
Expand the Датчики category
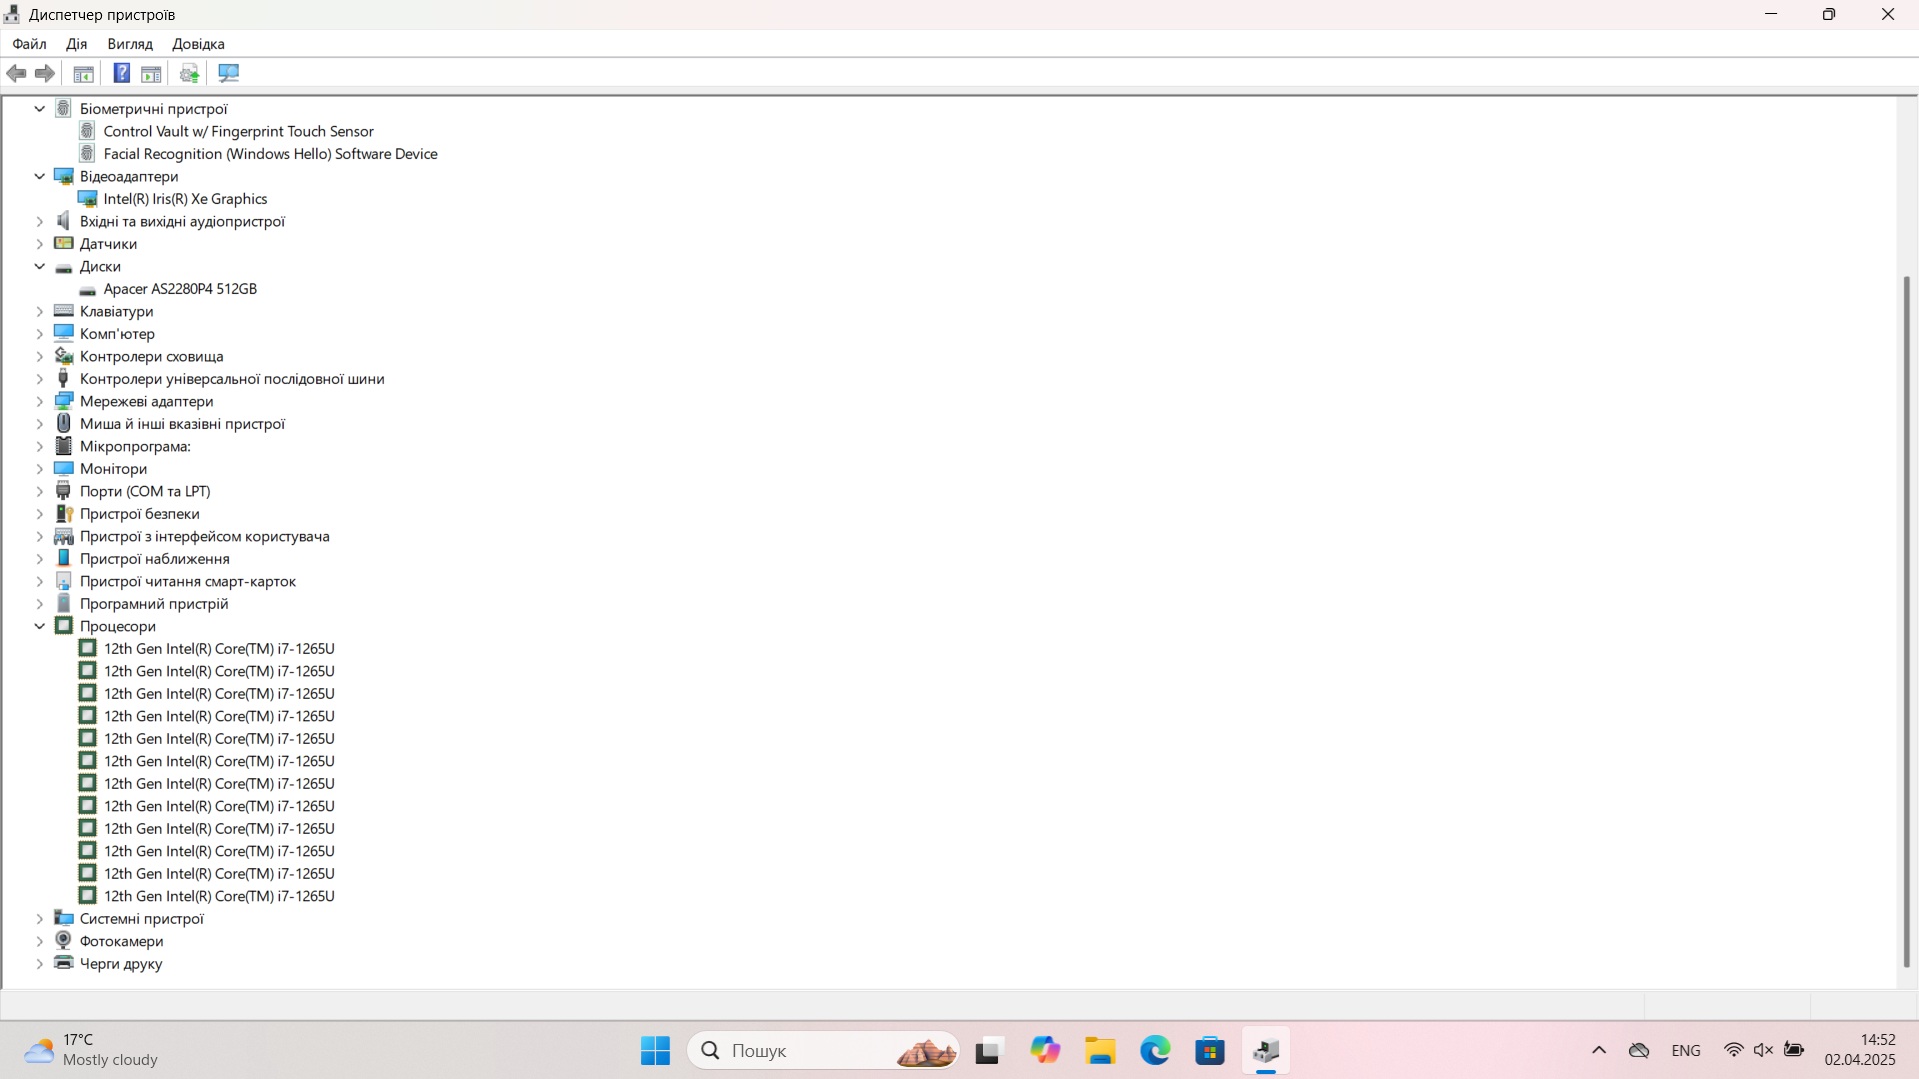(40, 243)
